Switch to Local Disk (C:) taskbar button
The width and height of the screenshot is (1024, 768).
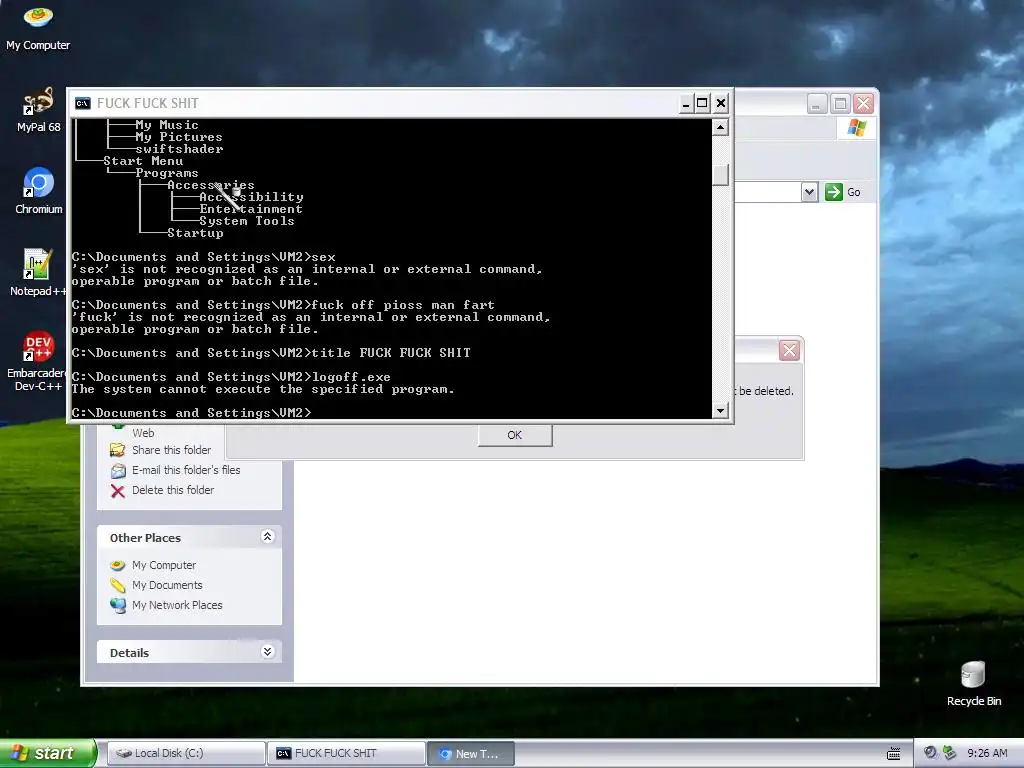click(186, 754)
